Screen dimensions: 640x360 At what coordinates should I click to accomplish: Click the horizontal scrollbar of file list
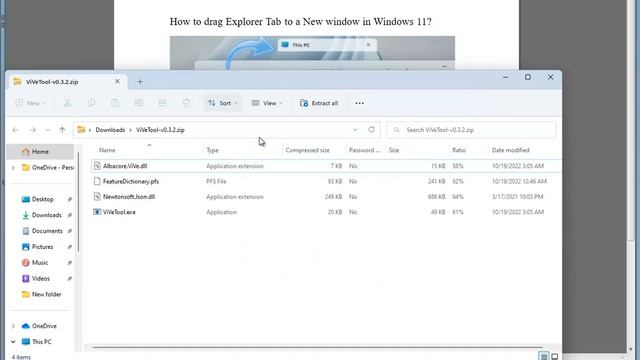(318, 347)
